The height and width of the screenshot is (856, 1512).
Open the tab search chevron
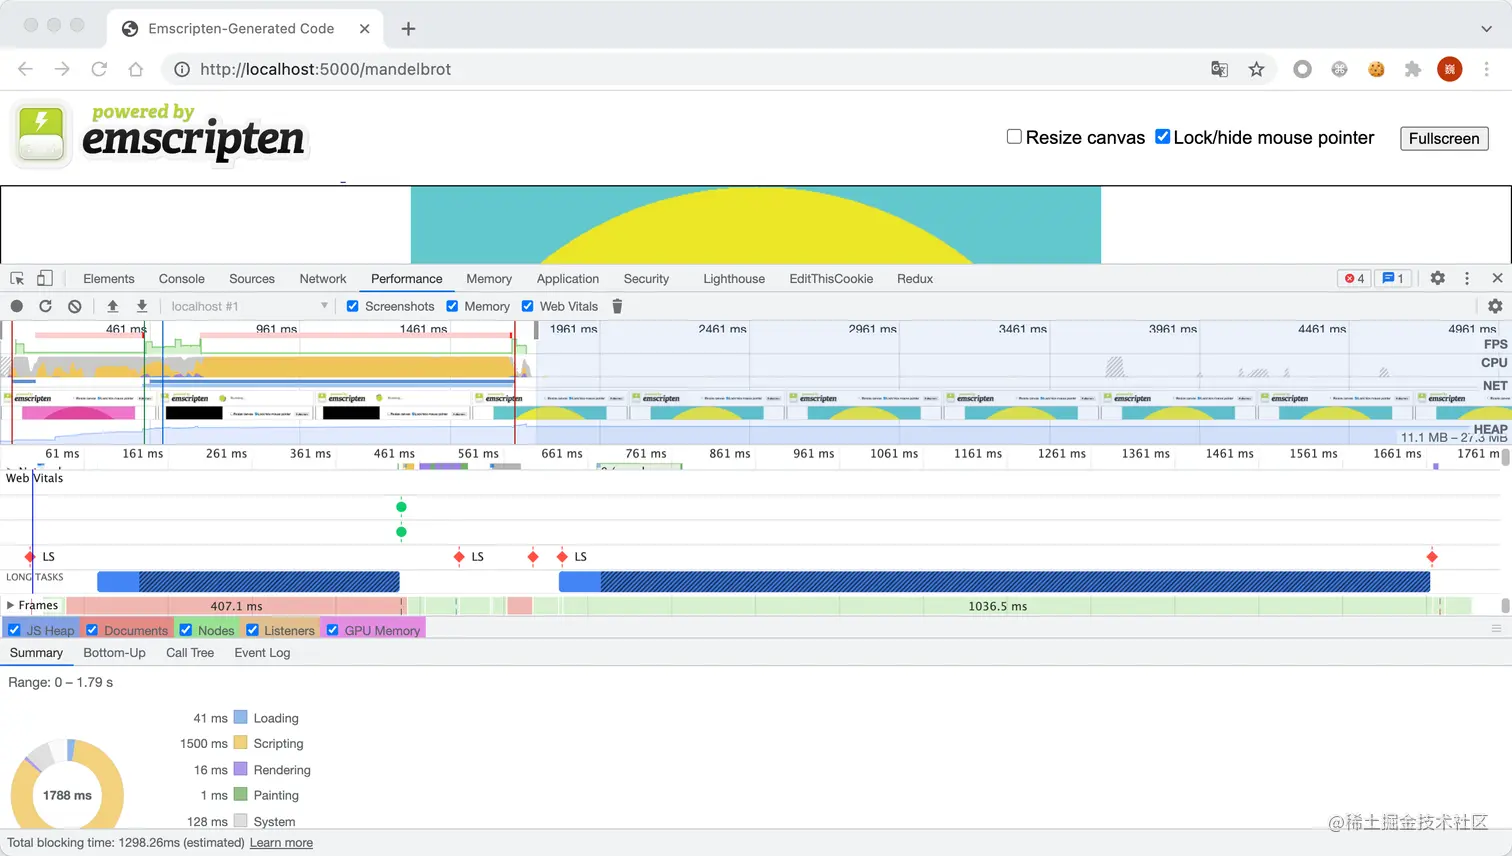click(1486, 29)
